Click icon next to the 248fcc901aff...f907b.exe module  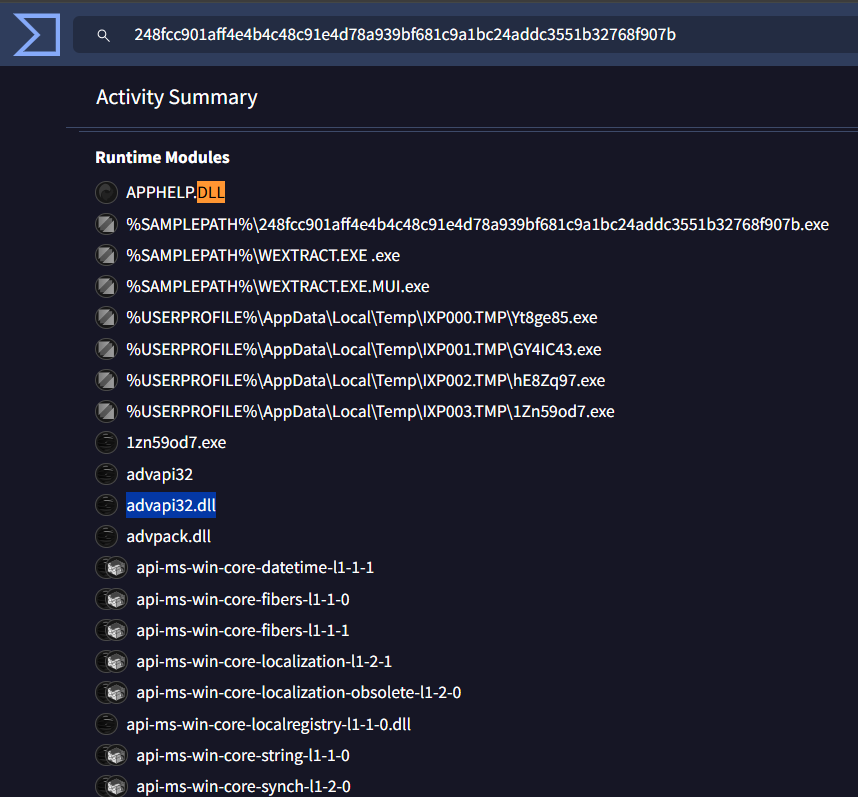(x=107, y=224)
